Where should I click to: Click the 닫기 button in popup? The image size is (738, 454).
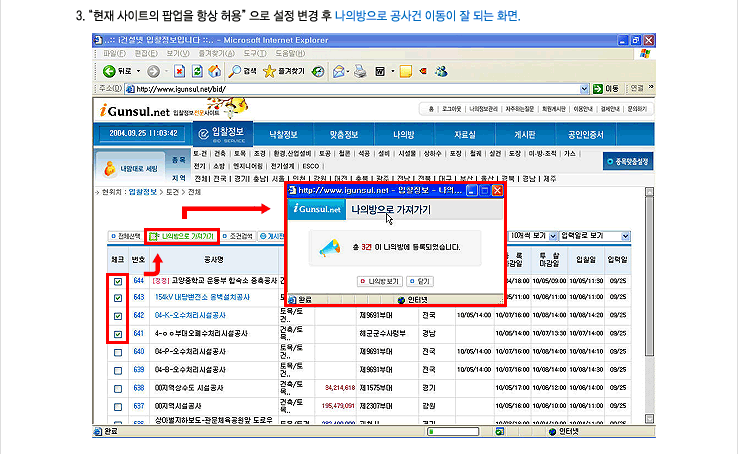[420, 281]
